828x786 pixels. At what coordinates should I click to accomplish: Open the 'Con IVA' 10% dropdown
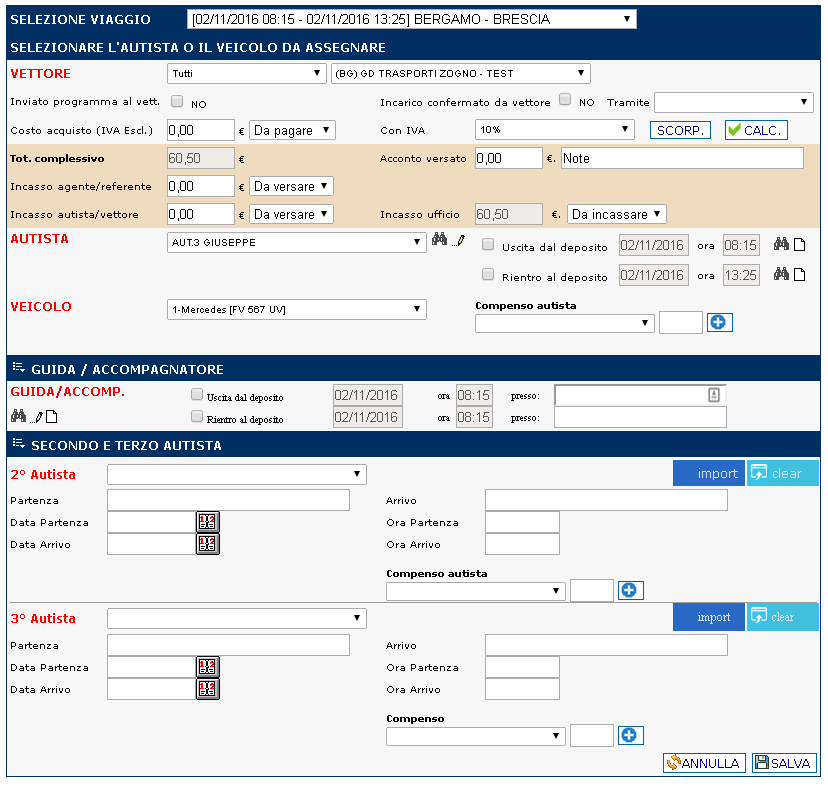555,129
